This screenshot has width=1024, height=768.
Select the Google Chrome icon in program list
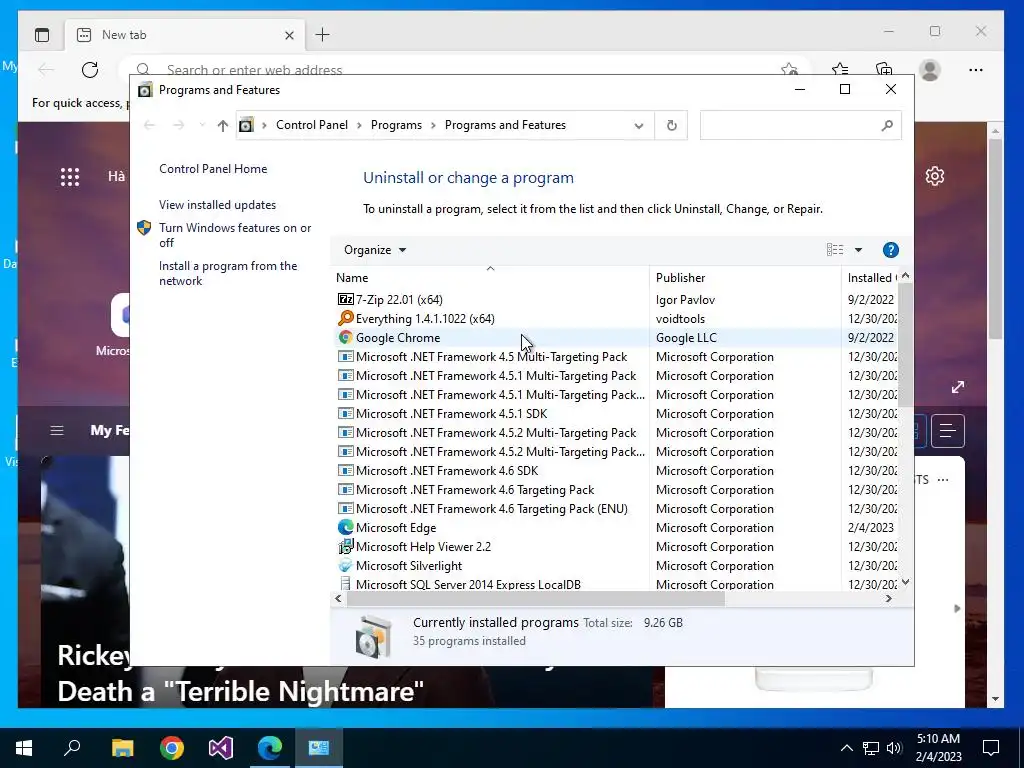click(x=345, y=338)
